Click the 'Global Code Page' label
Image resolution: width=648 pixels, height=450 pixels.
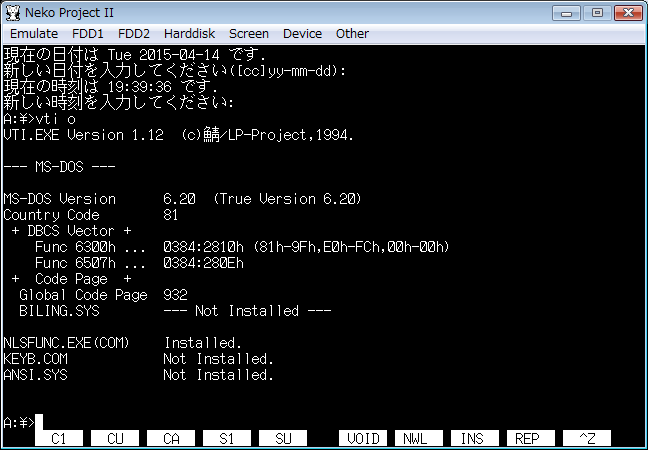point(83,295)
